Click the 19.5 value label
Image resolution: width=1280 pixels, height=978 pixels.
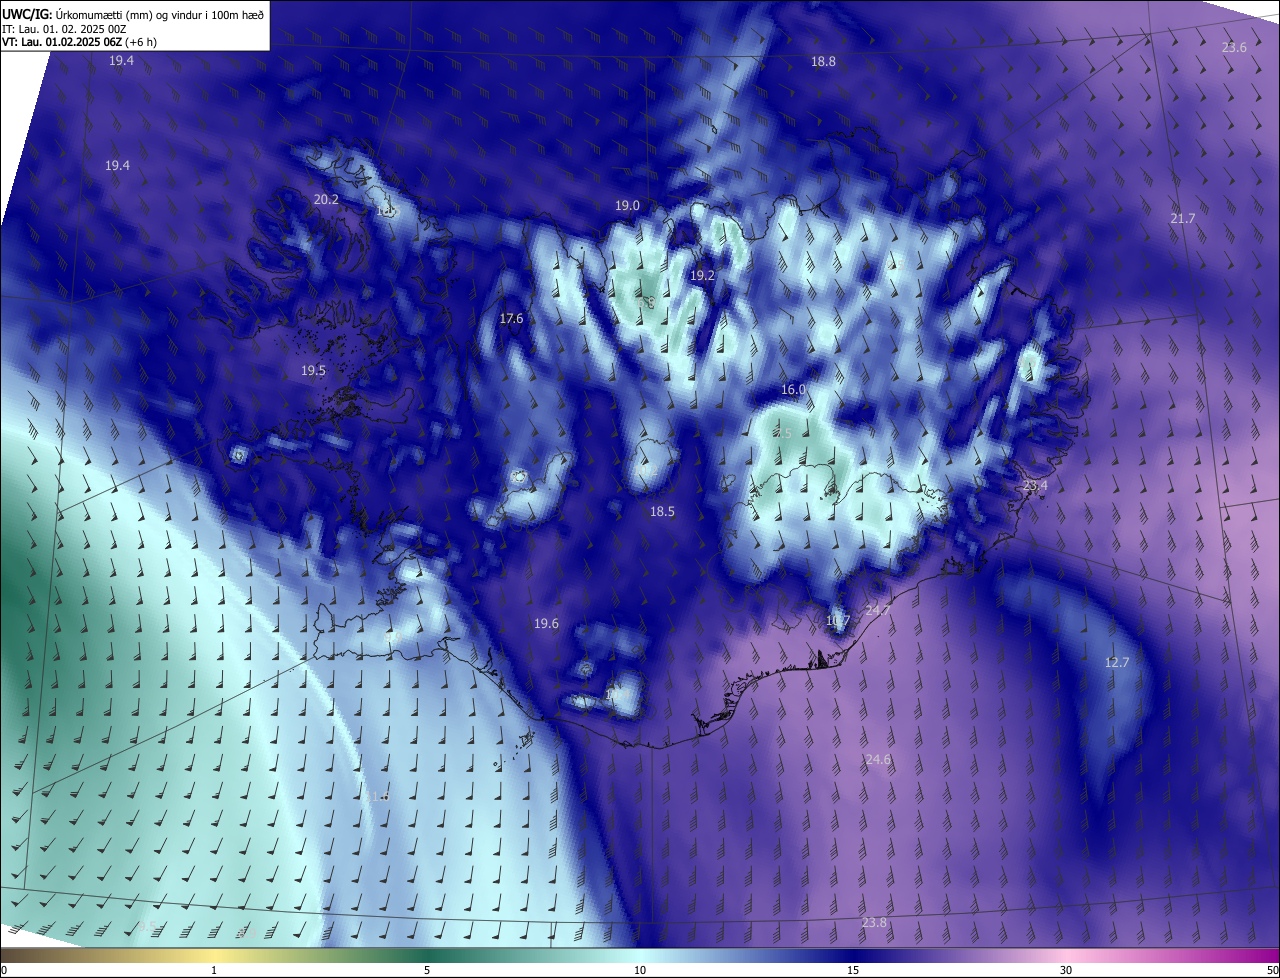coord(313,371)
